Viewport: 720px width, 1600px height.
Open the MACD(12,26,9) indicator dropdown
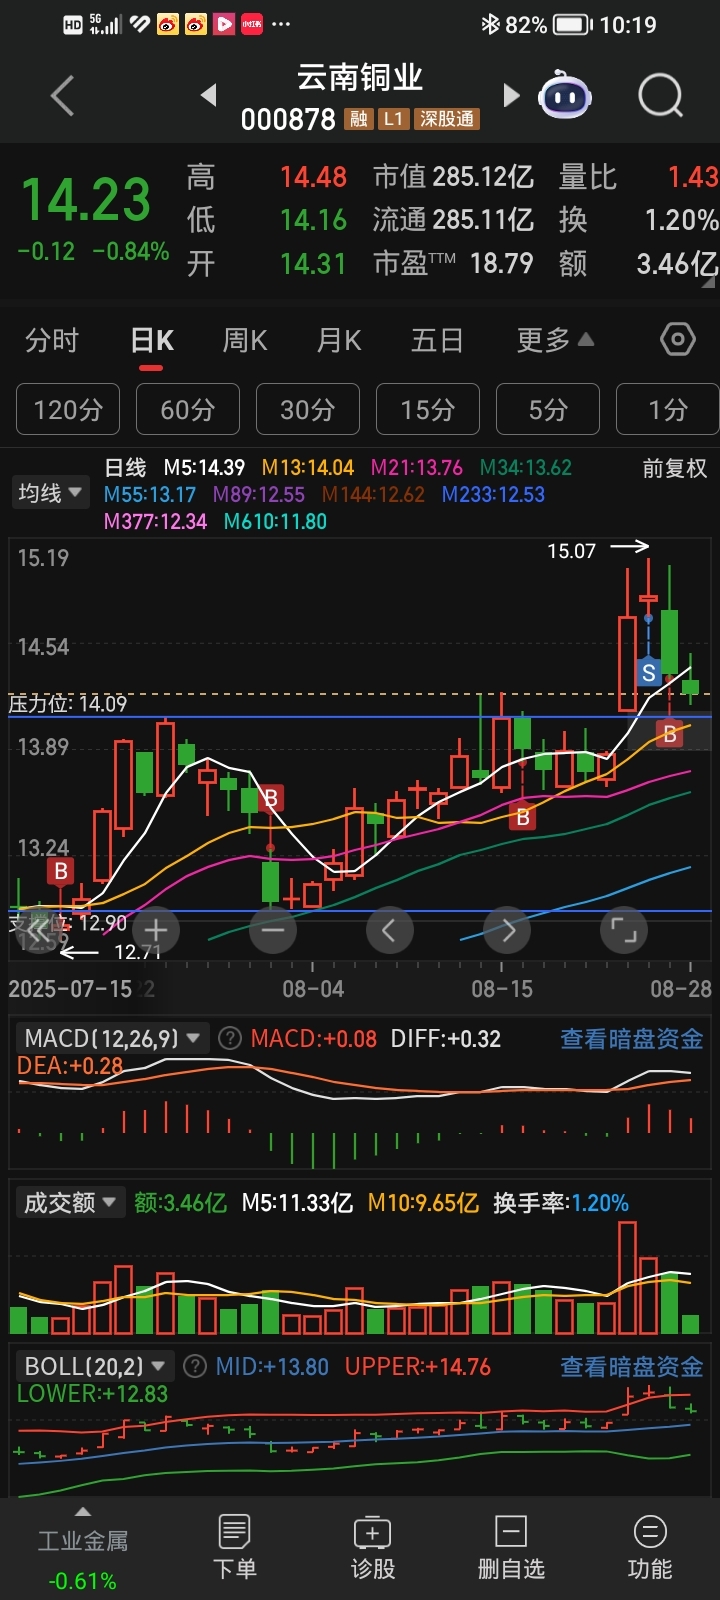(112, 1039)
